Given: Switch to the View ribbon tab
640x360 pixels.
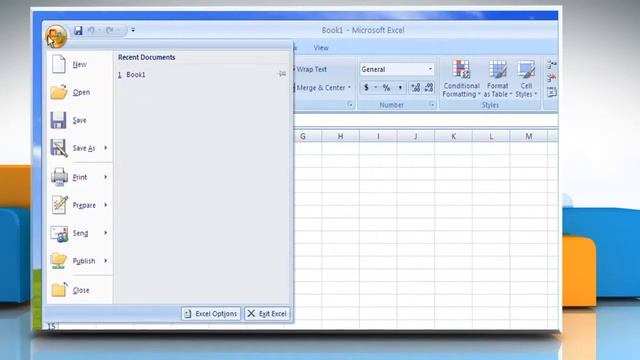Looking at the screenshot, I should 321,48.
